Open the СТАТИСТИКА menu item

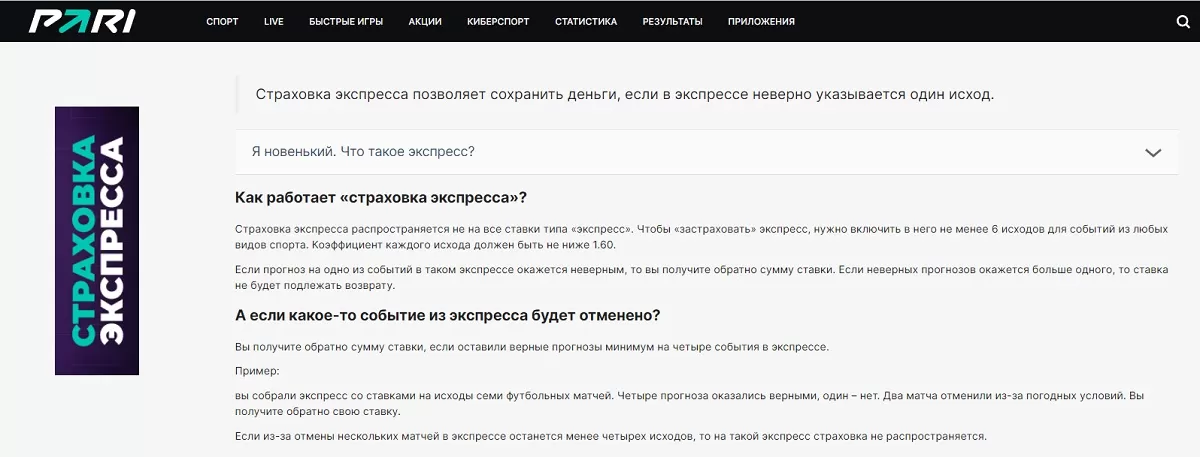tap(586, 21)
